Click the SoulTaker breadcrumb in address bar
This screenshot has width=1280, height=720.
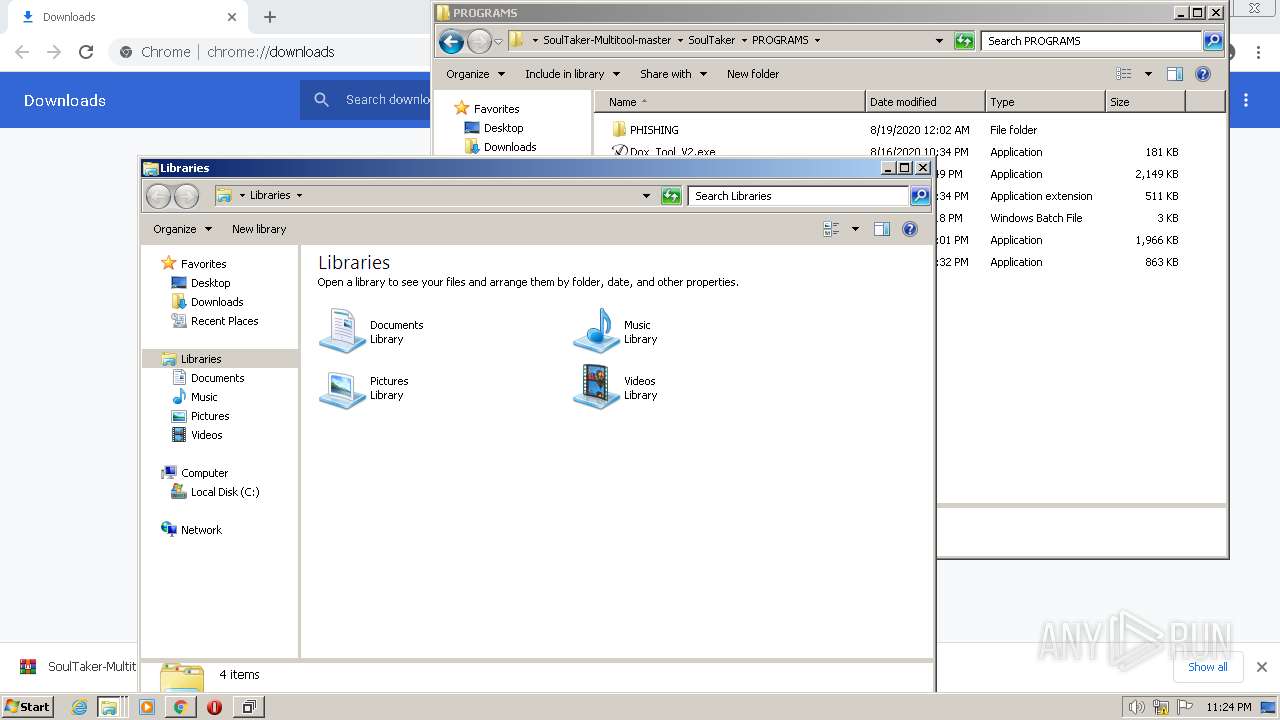[x=711, y=41]
